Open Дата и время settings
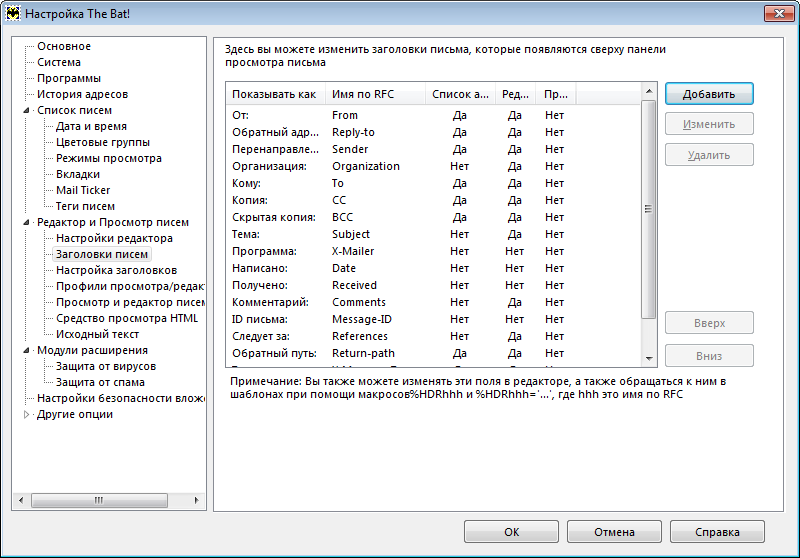Image resolution: width=800 pixels, height=558 pixels. tap(91, 126)
